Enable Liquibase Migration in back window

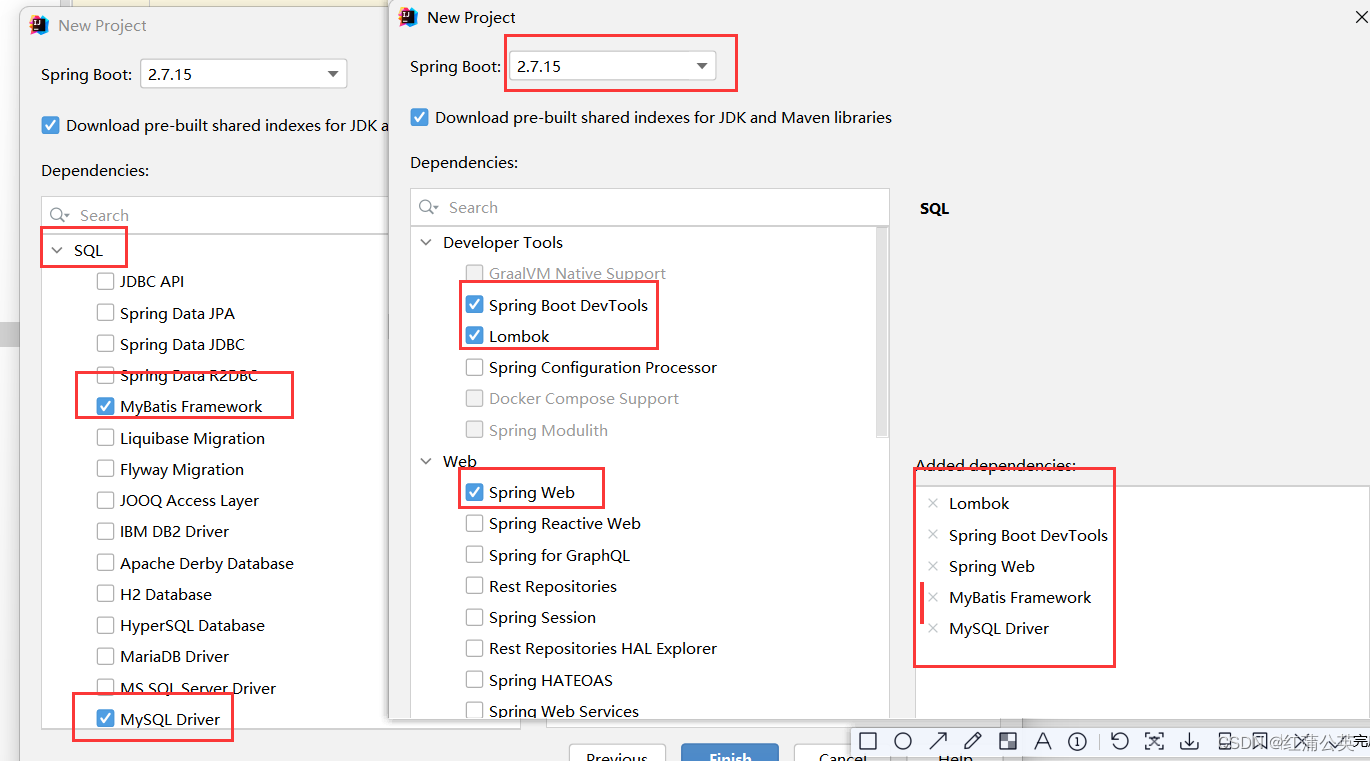click(105, 438)
